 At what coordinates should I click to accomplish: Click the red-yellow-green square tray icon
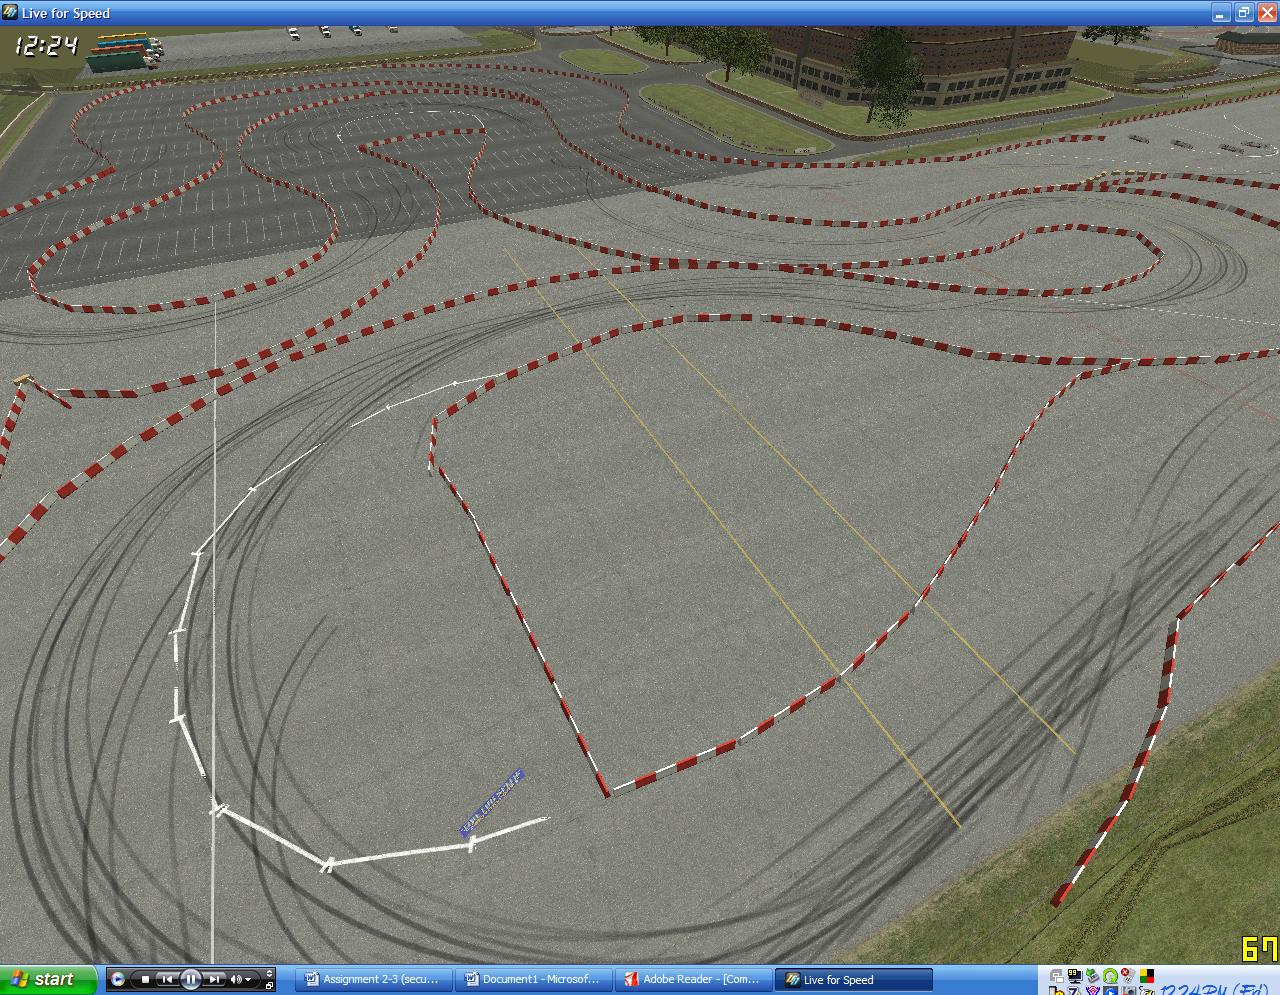pos(1146,977)
